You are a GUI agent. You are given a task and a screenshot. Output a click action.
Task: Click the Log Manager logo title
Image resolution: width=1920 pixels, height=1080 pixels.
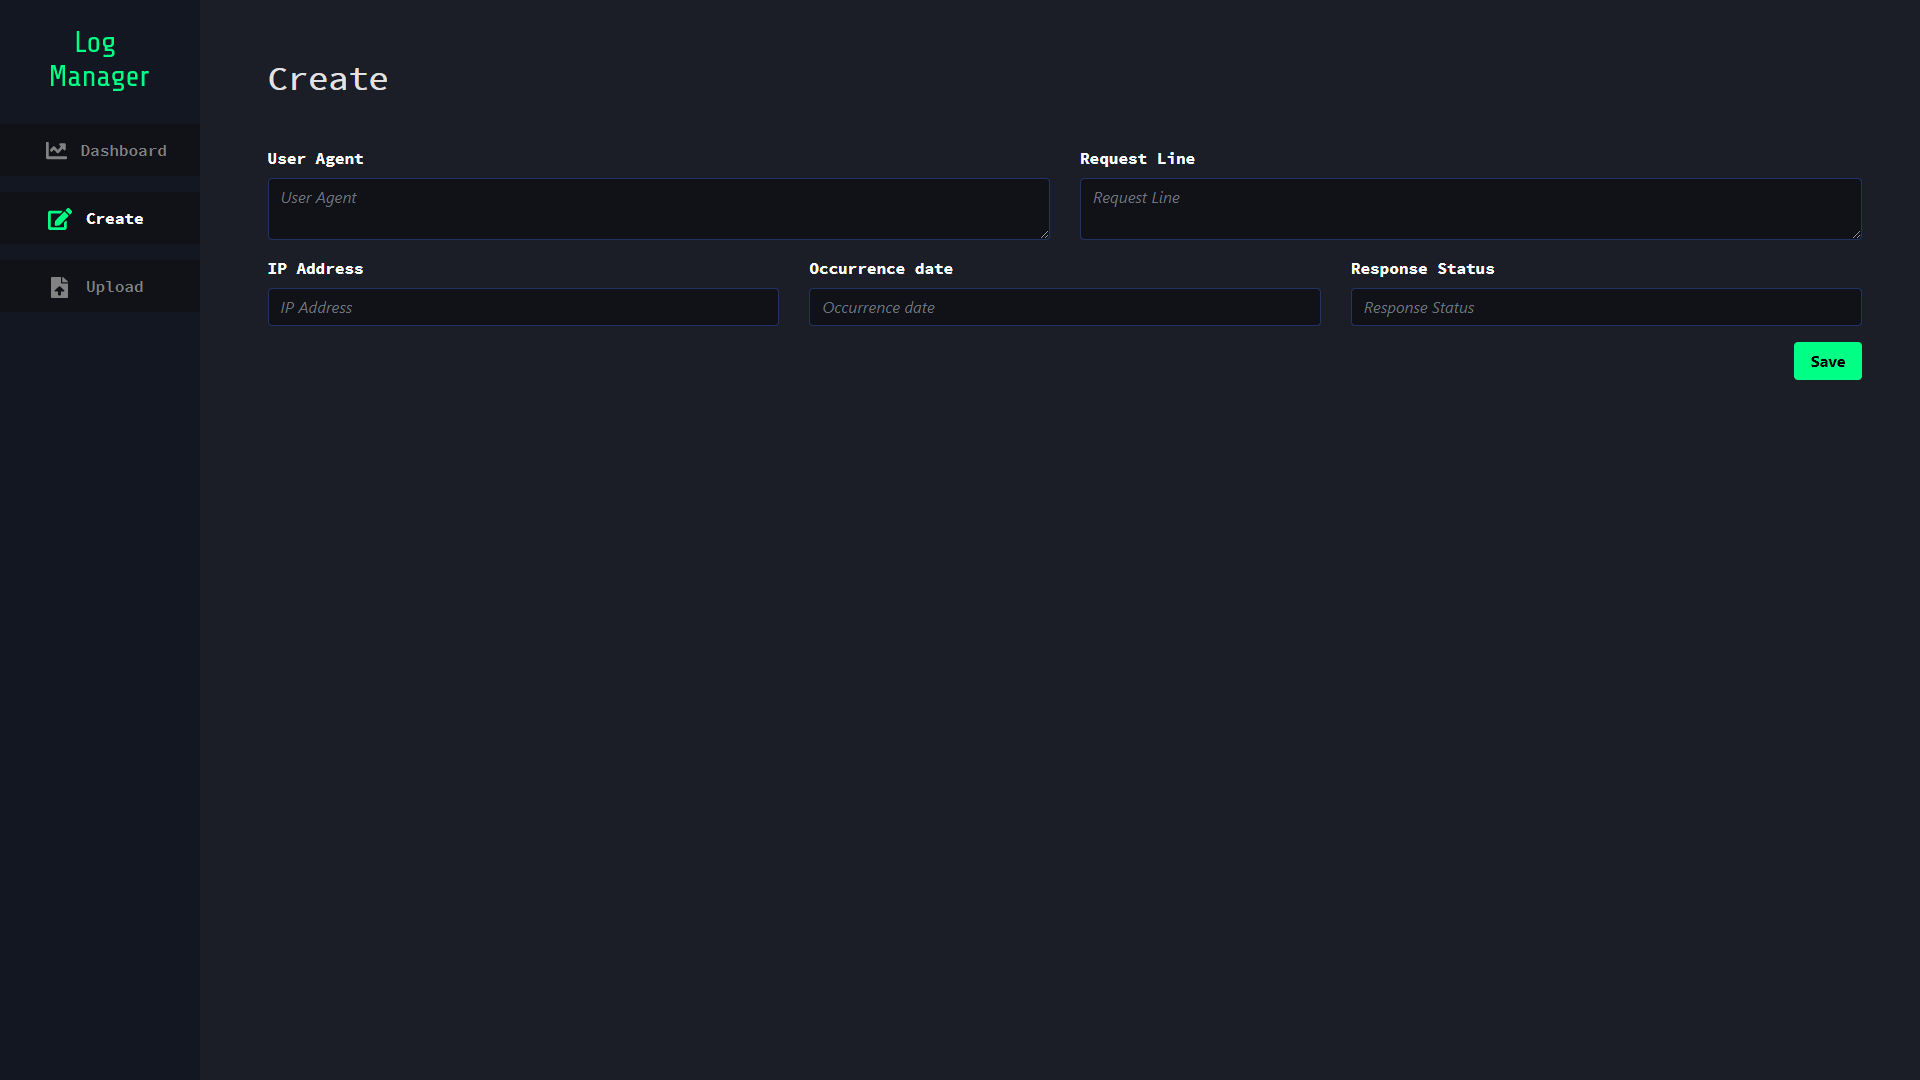point(99,60)
